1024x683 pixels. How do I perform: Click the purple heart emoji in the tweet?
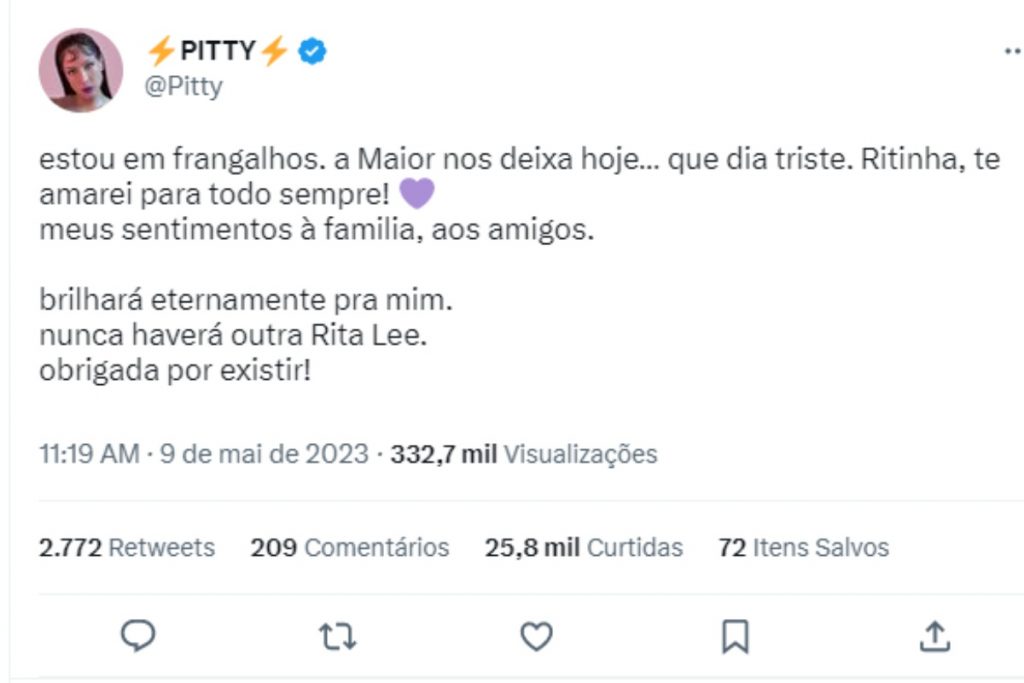tap(416, 192)
